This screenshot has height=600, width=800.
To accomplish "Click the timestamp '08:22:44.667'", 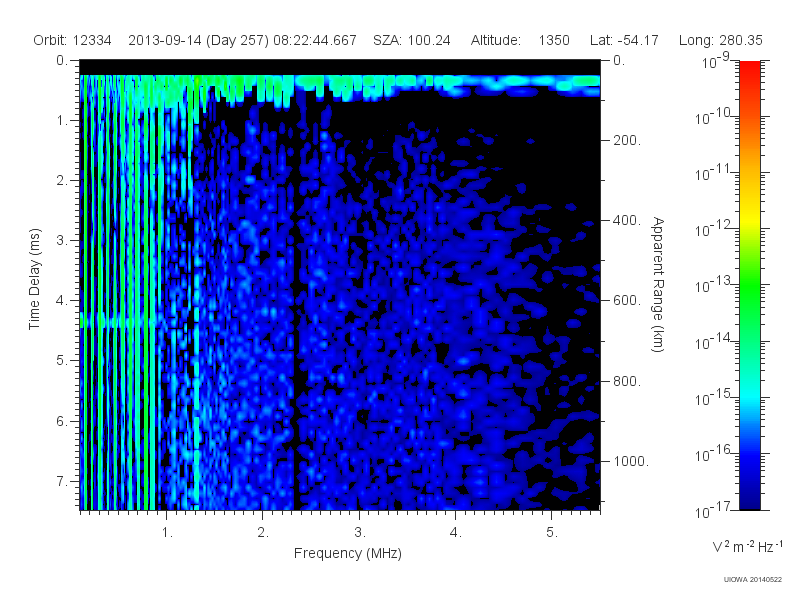I will pos(315,40).
